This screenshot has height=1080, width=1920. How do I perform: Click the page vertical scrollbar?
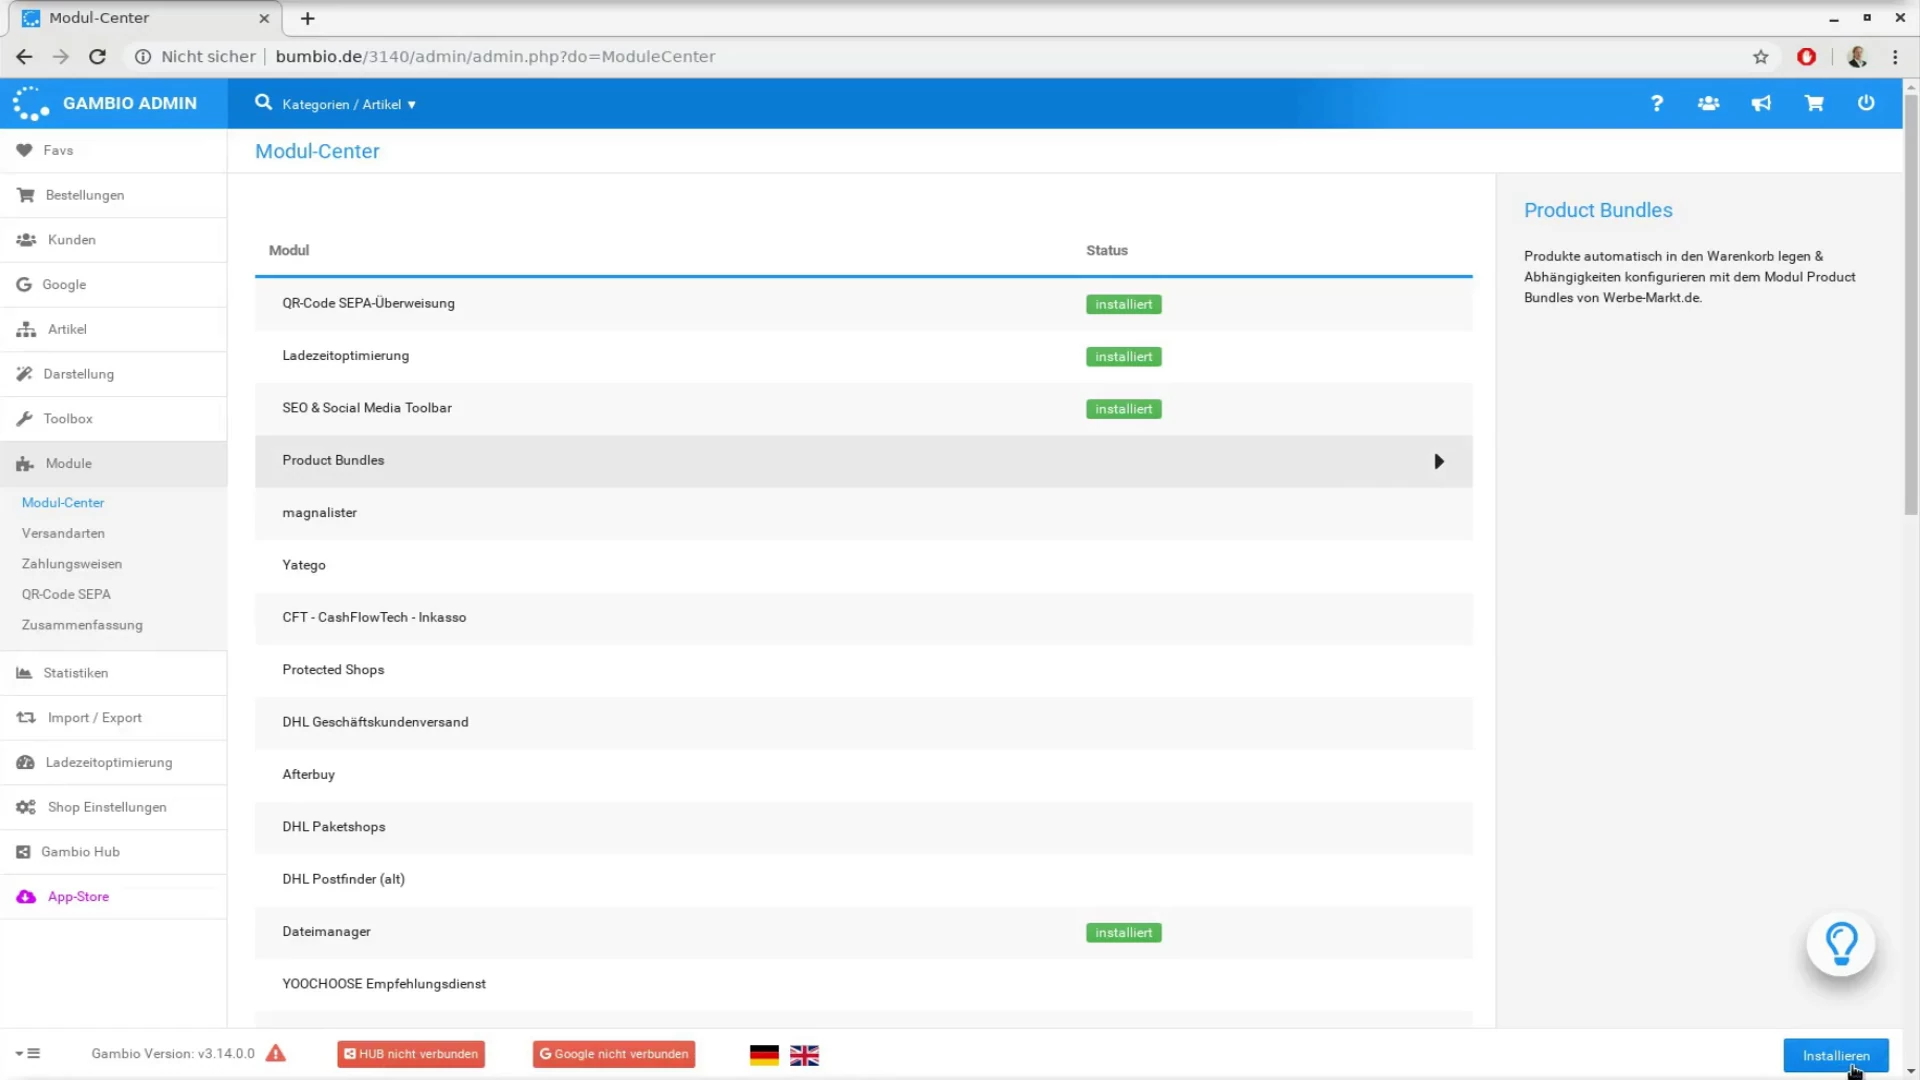[1911, 305]
